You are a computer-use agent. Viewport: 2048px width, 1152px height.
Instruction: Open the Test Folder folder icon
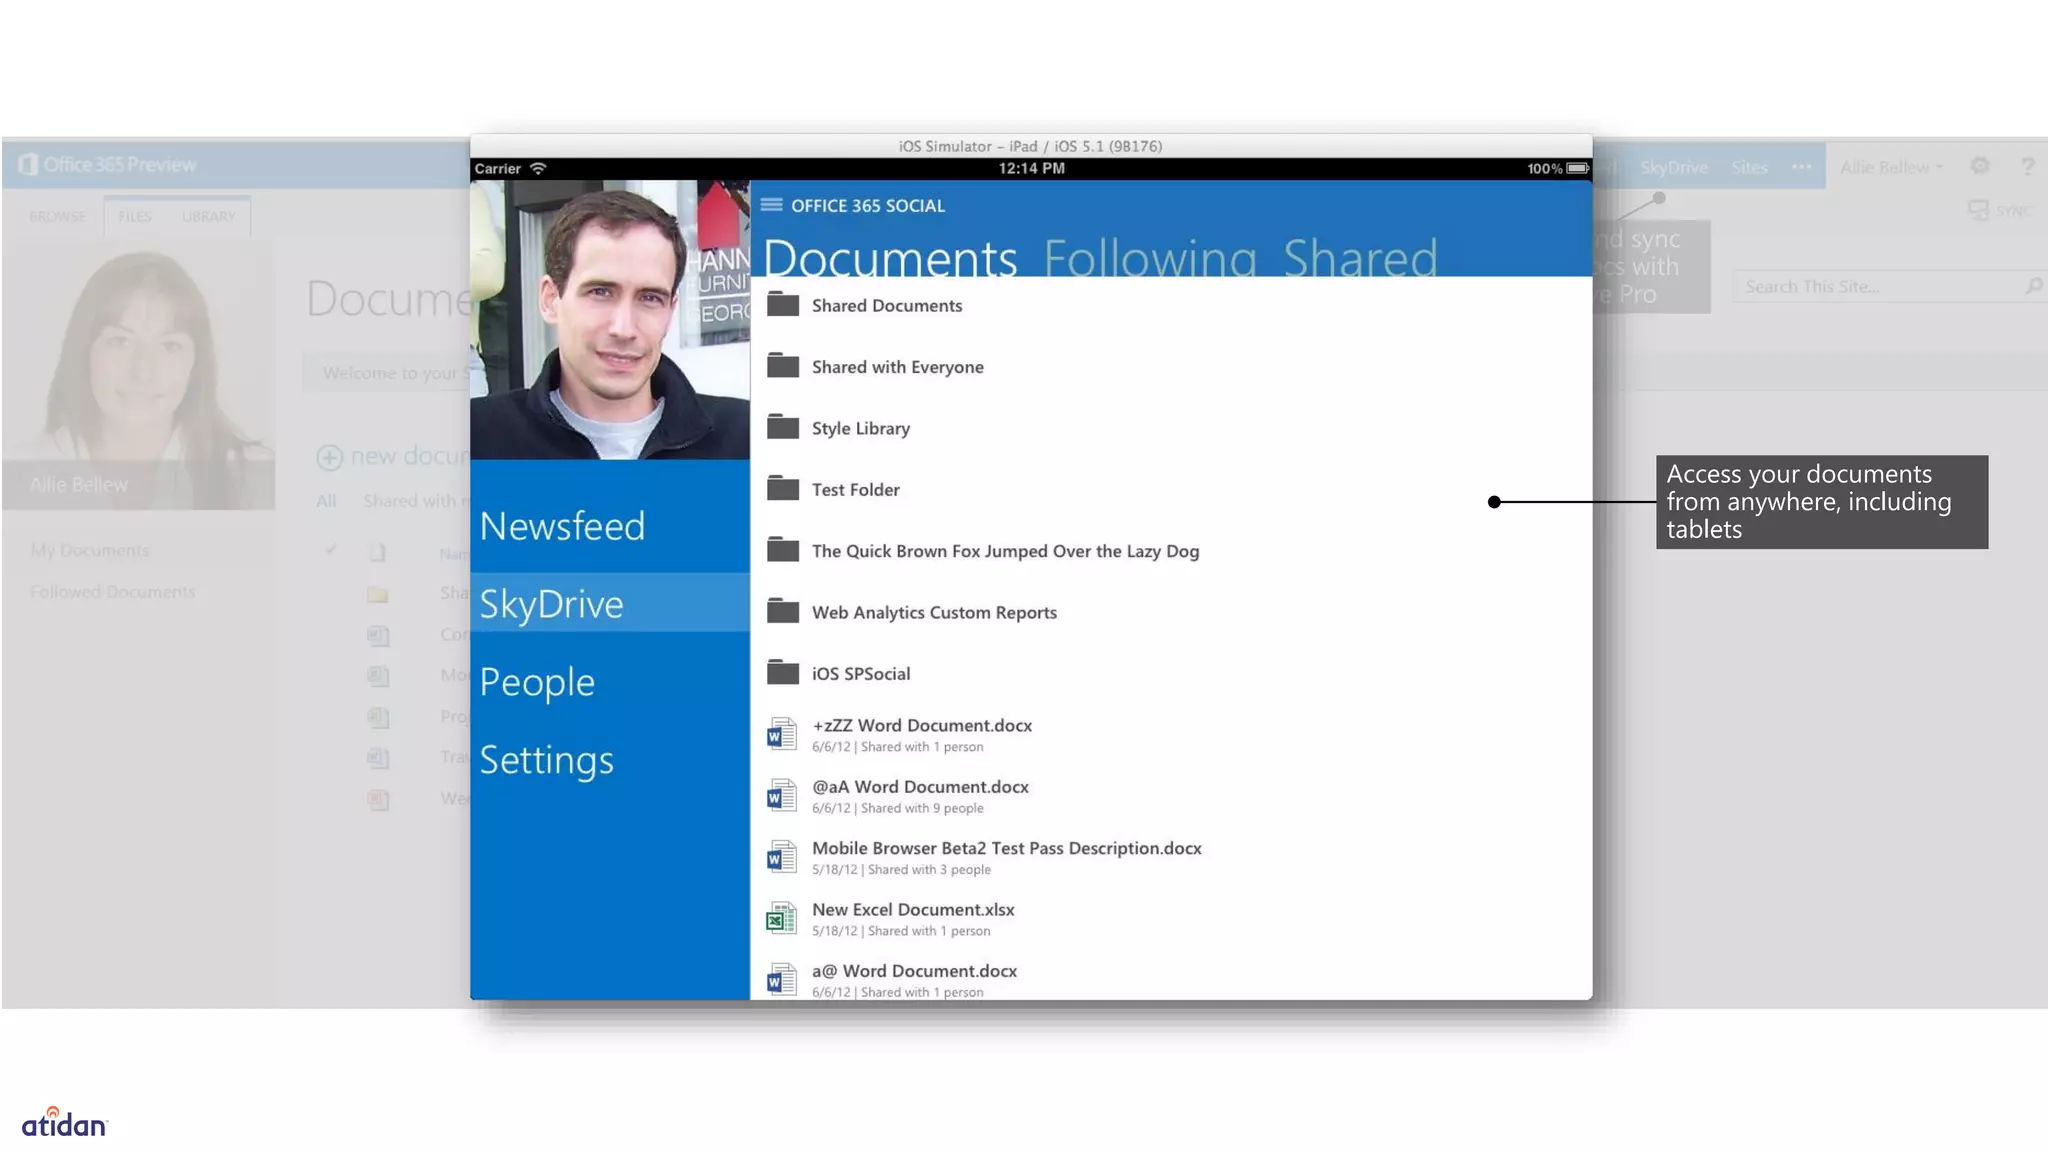point(783,488)
